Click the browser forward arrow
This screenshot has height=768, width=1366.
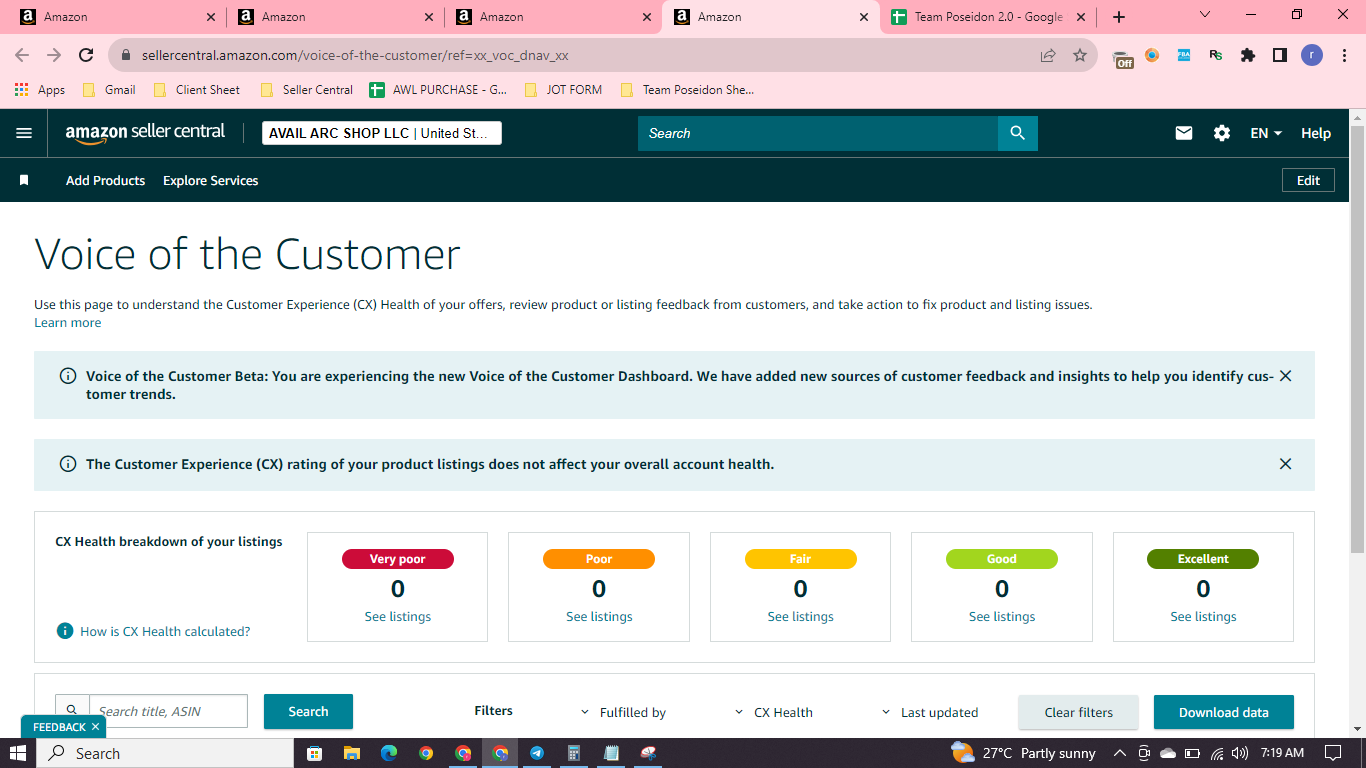click(x=54, y=55)
